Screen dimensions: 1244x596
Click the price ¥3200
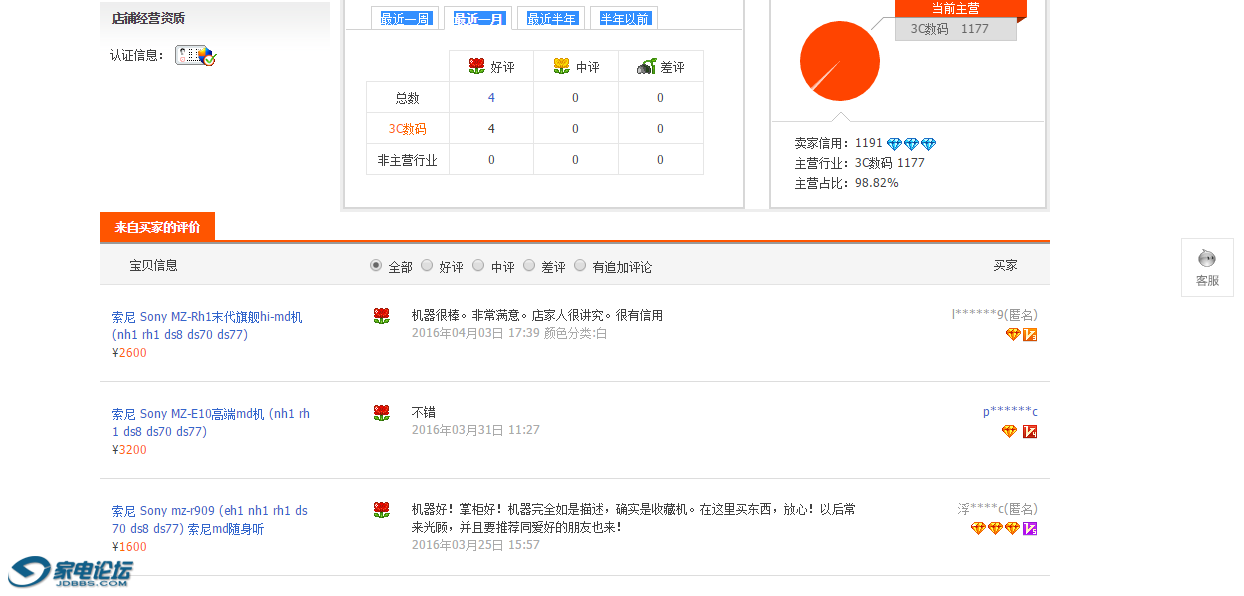(129, 450)
